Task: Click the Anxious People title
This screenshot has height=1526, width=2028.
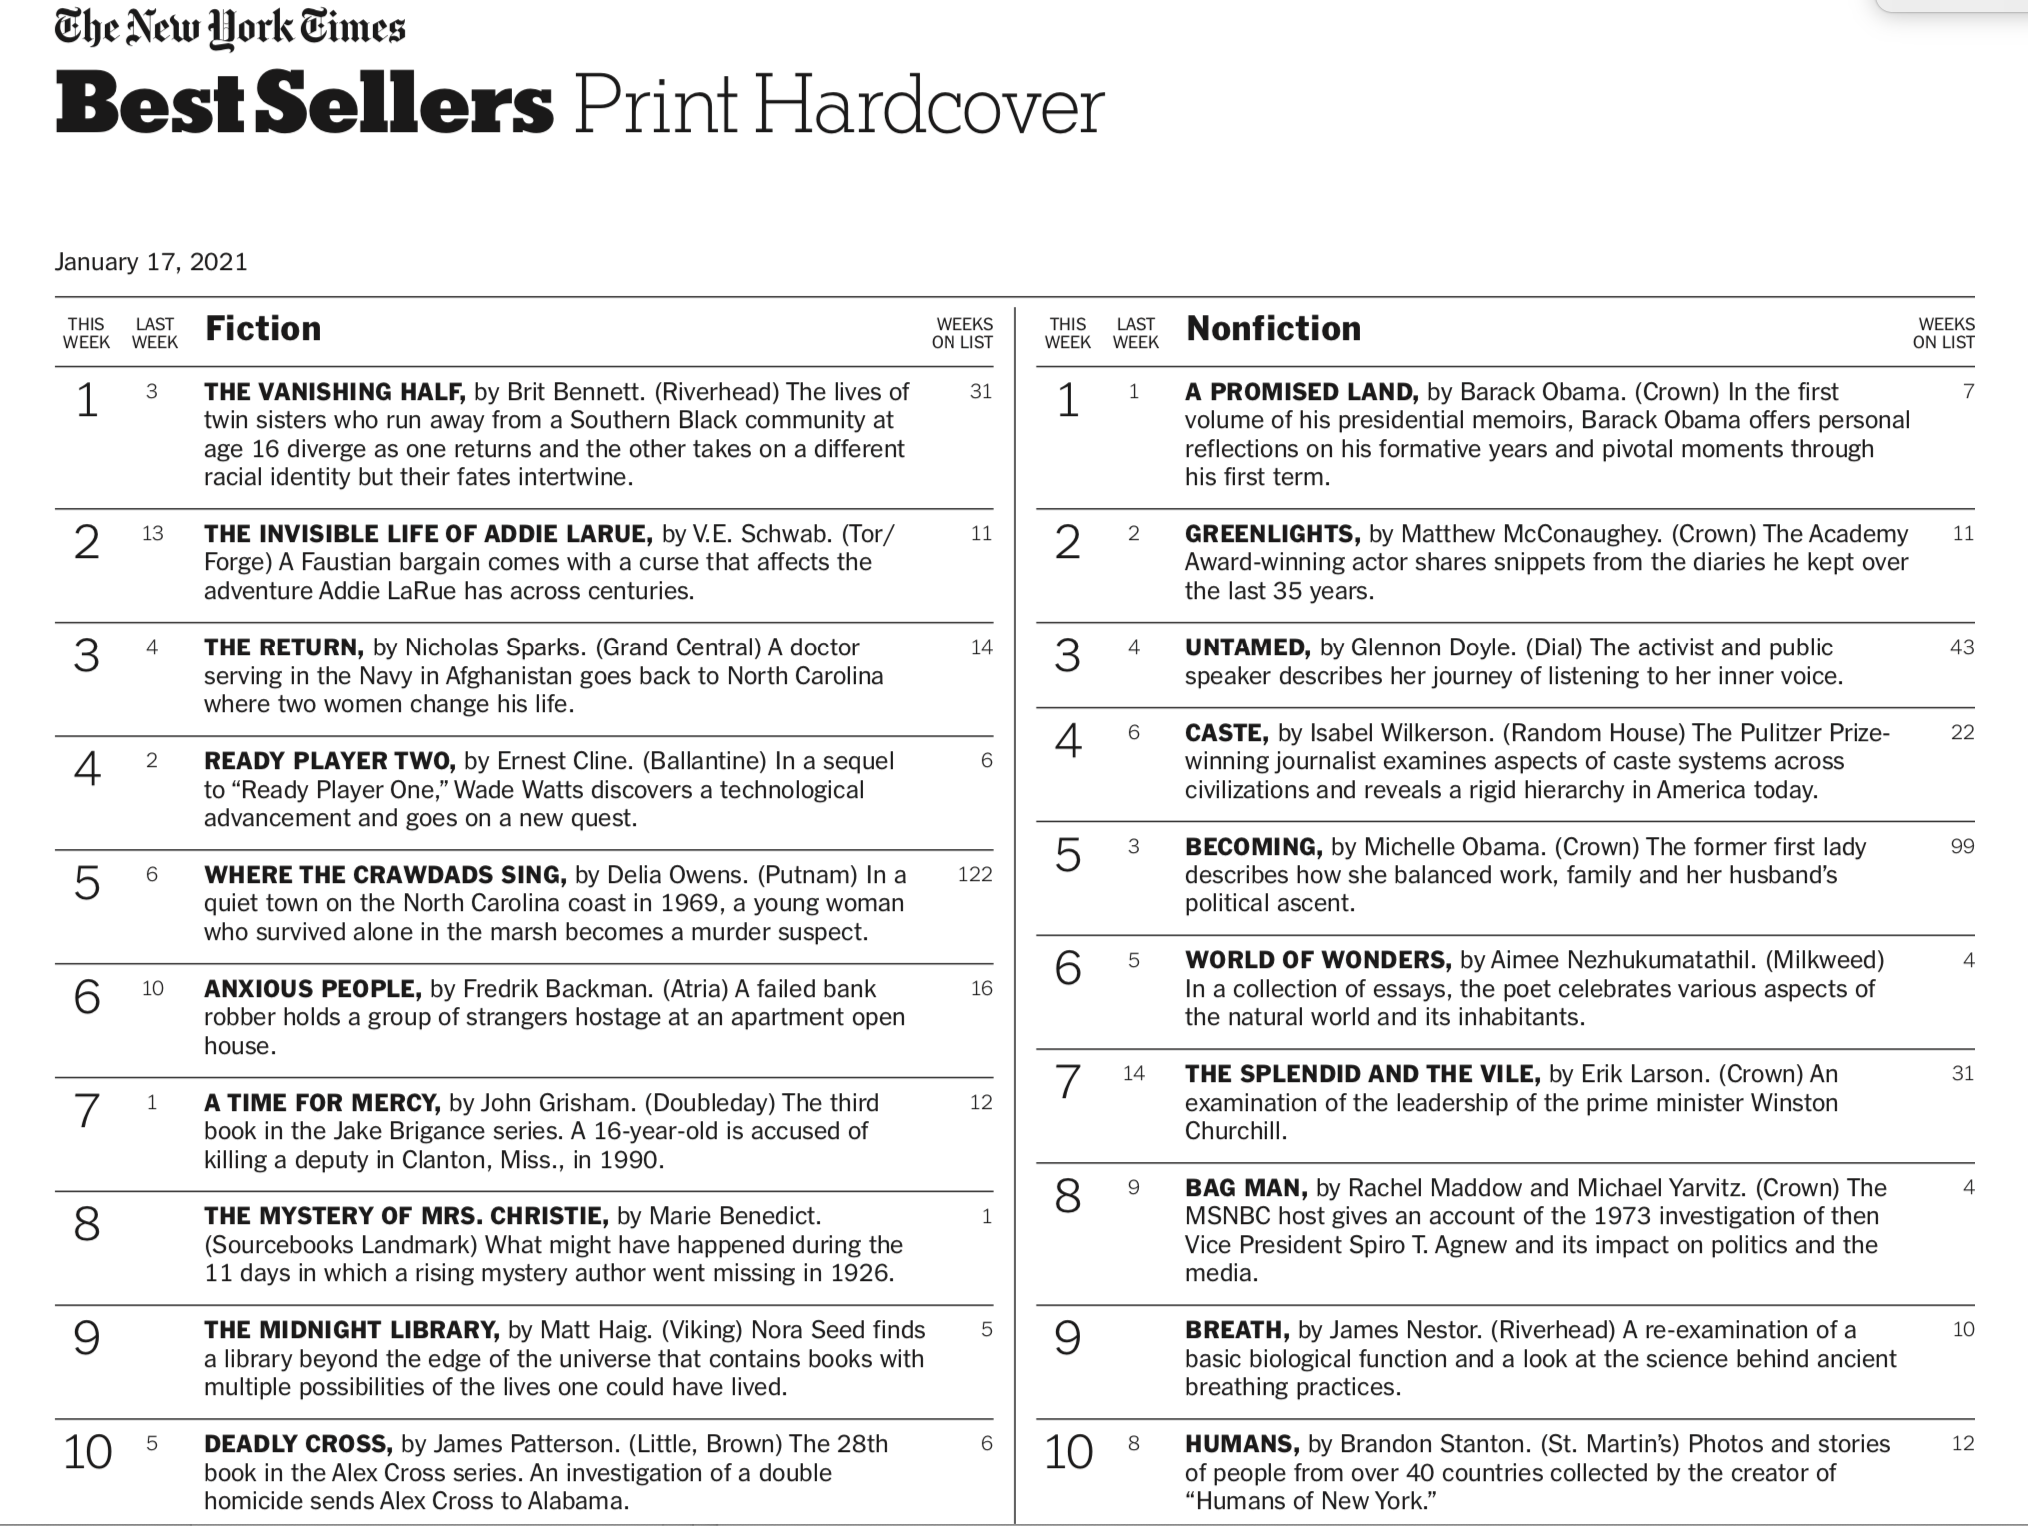Action: click(x=312, y=989)
